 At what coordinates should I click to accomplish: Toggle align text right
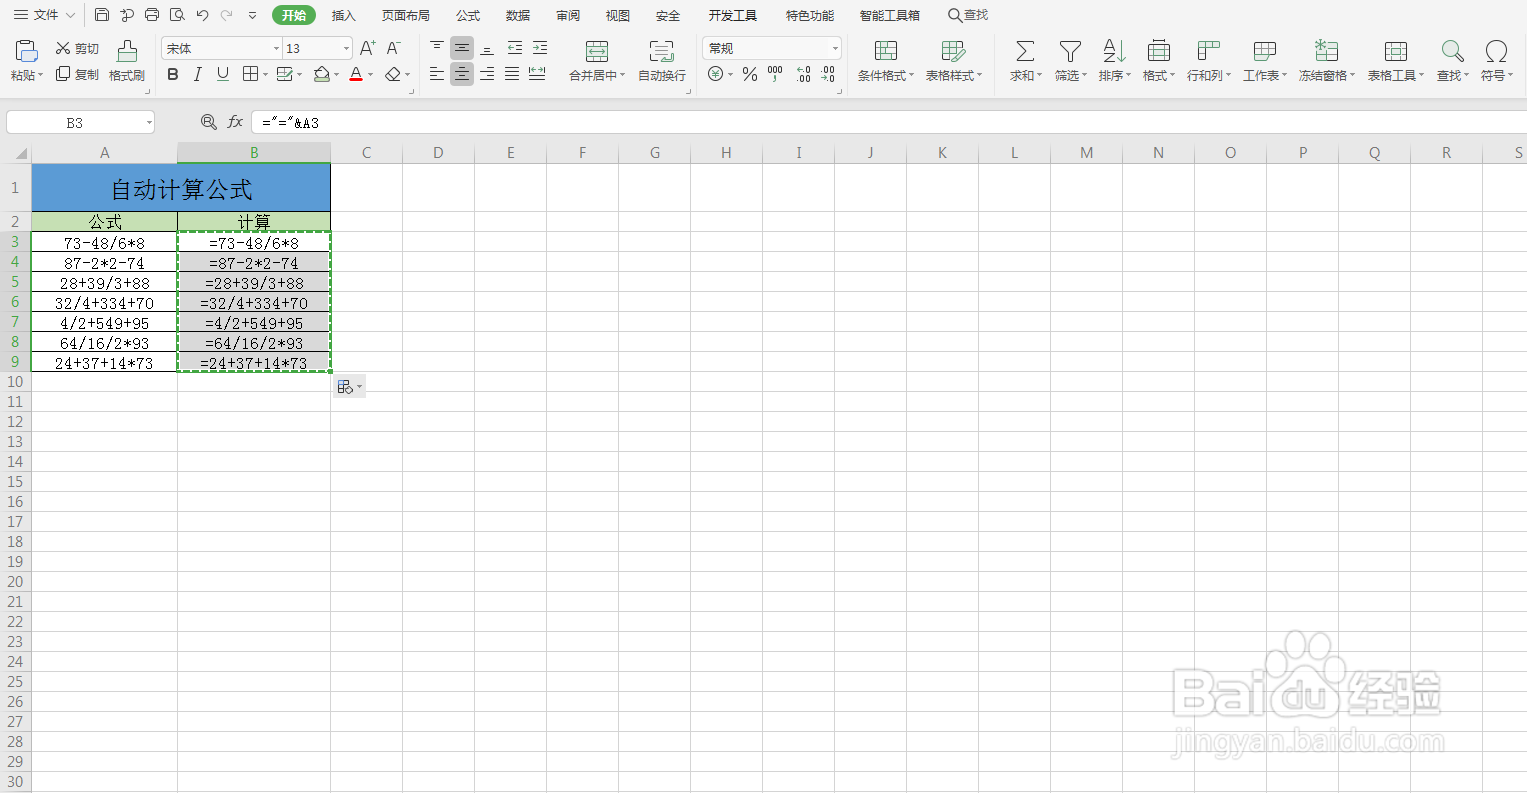pyautogui.click(x=487, y=74)
